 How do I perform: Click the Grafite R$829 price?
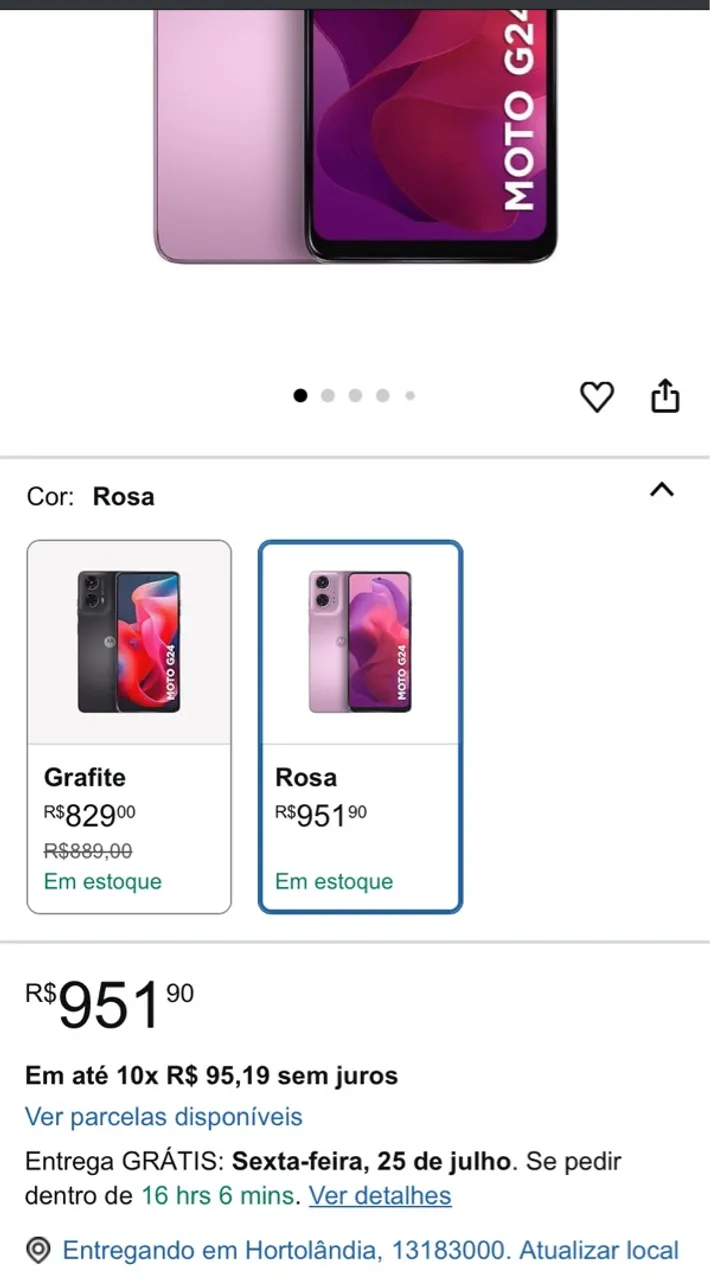pyautogui.click(x=90, y=815)
